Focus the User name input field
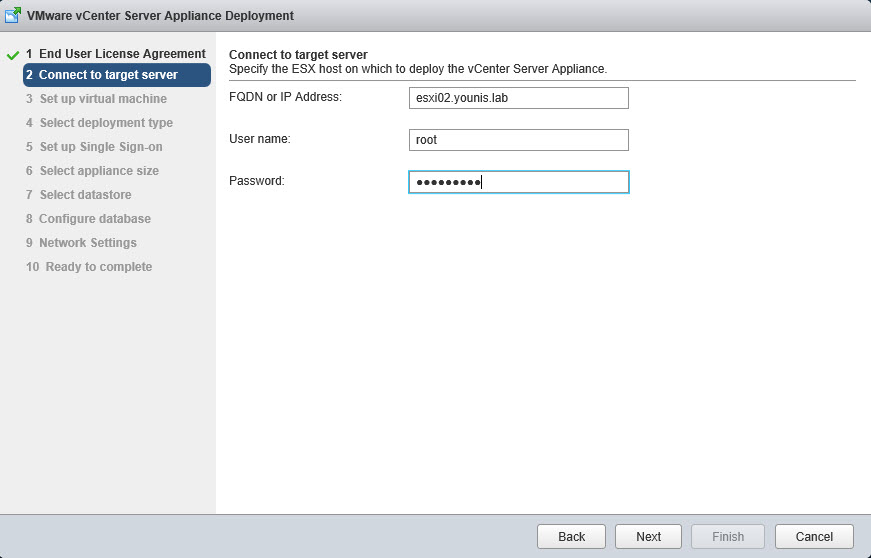 pos(518,140)
